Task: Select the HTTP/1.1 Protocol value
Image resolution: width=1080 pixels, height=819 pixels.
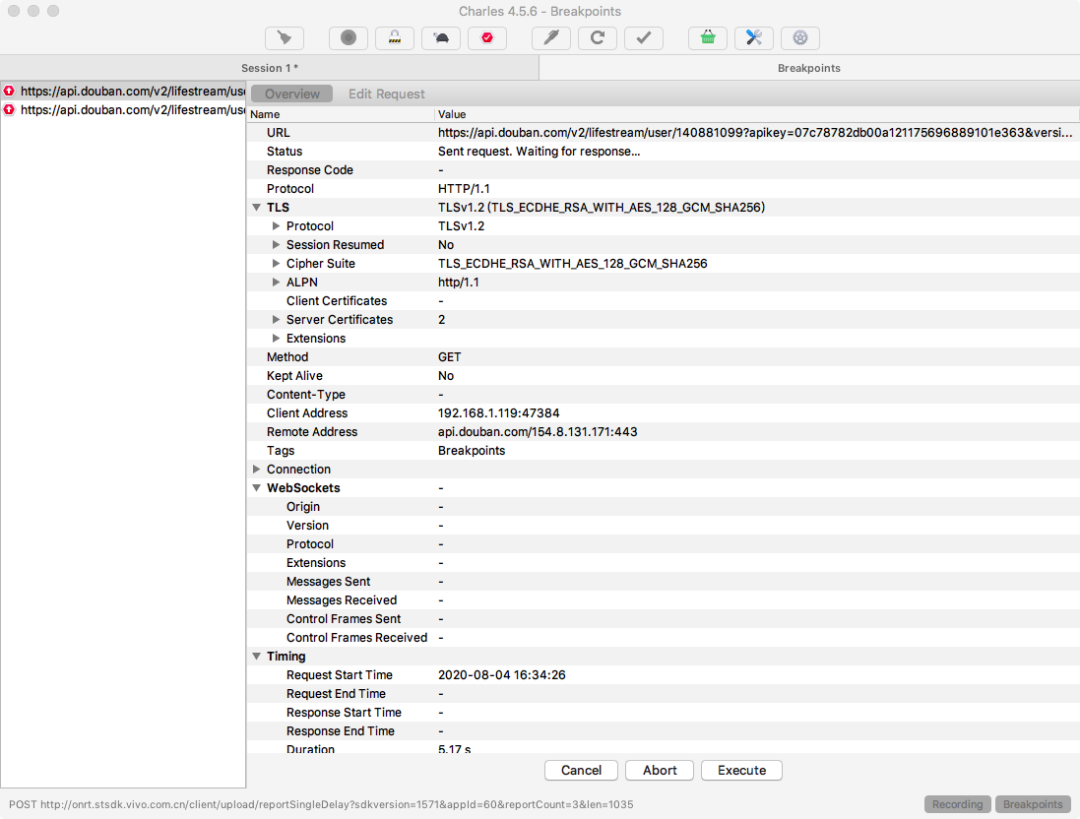Action: pyautogui.click(x=464, y=189)
